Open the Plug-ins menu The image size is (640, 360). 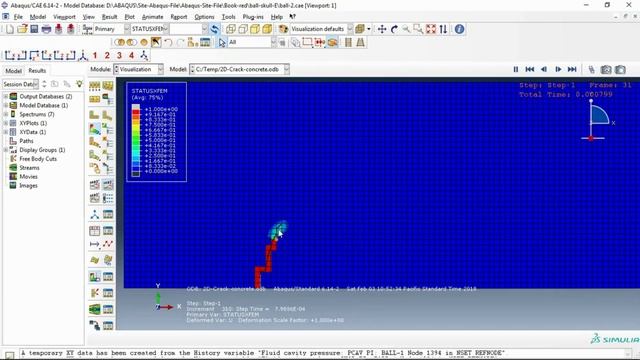click(x=253, y=17)
